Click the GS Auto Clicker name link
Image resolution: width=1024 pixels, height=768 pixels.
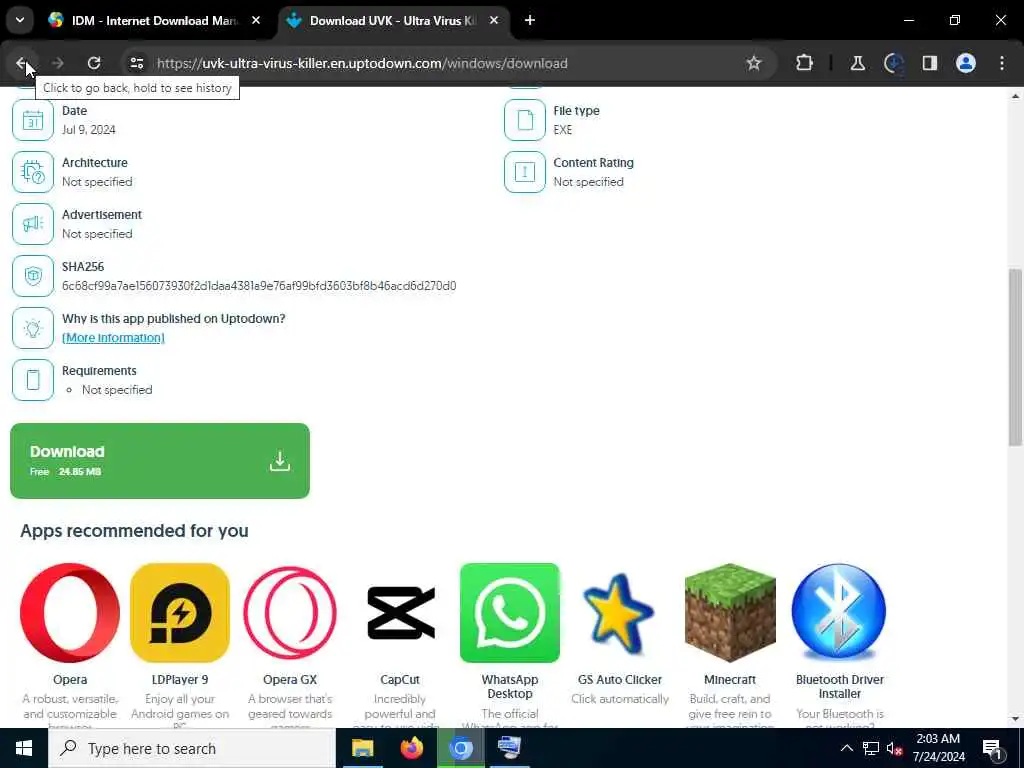pyautogui.click(x=619, y=679)
